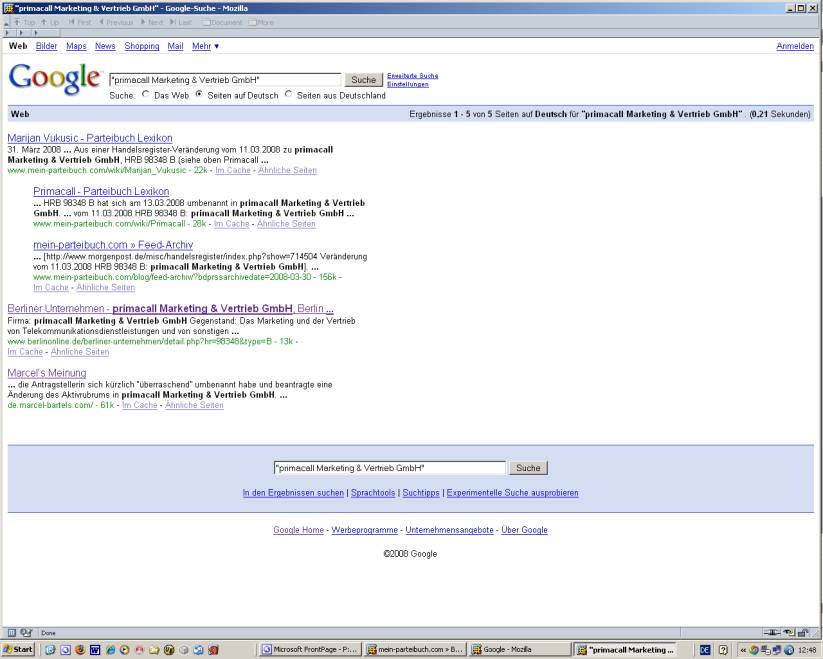Click Last in the site navigation toolbar
The image size is (823, 659).
point(181,23)
